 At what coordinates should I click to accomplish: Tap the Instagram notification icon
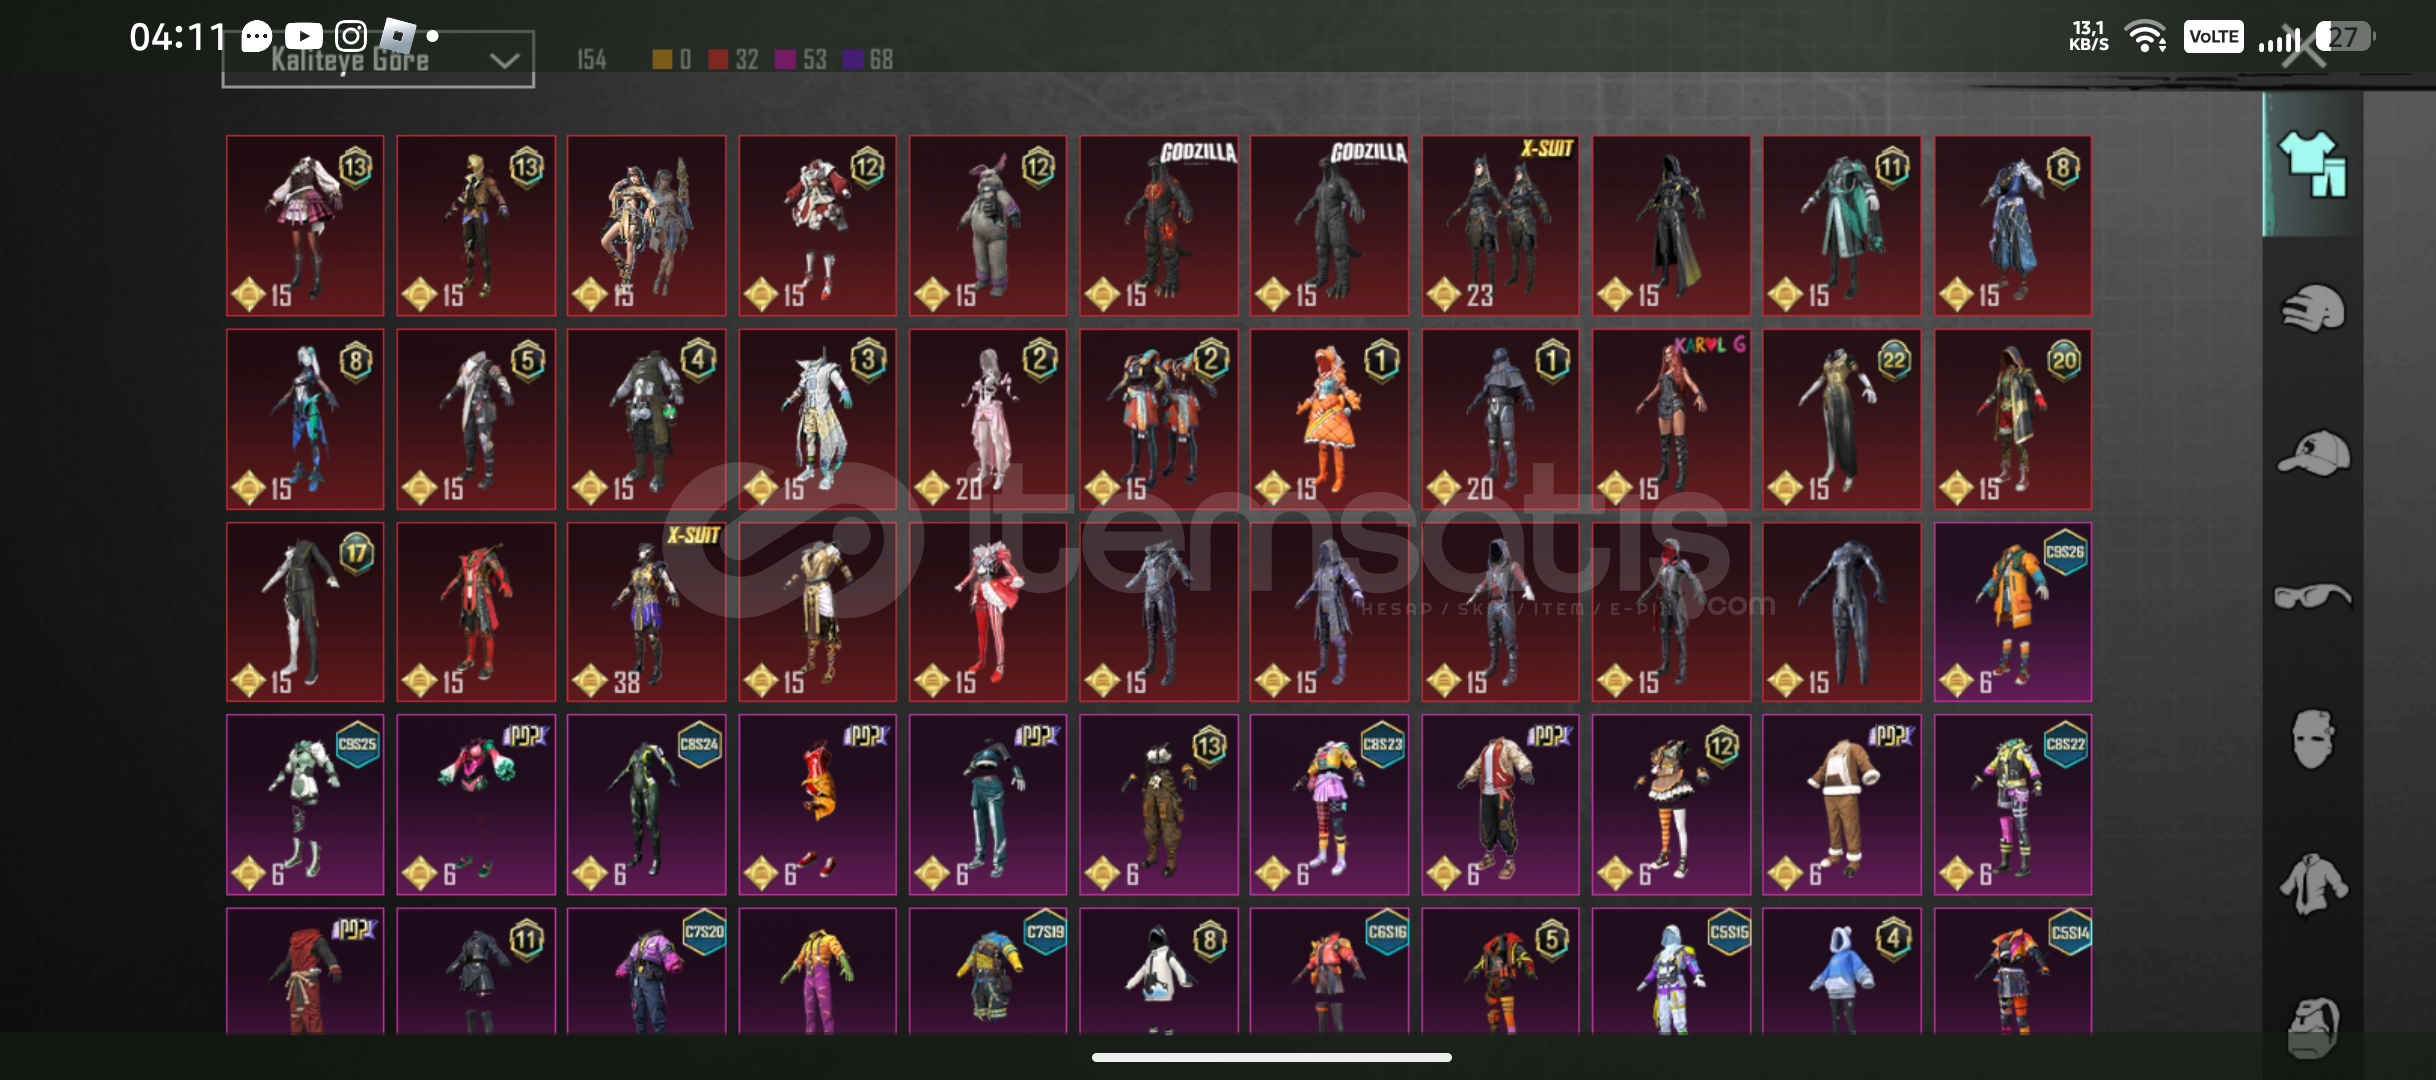pyautogui.click(x=350, y=37)
